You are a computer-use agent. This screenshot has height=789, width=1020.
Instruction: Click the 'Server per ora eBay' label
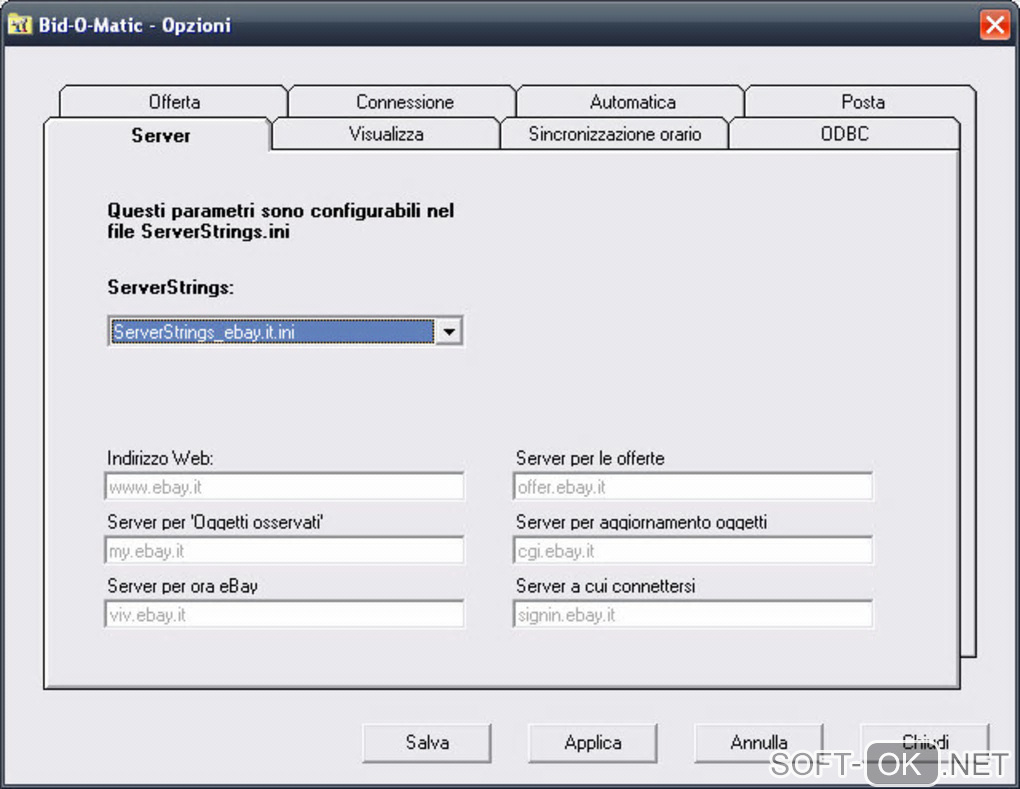coord(182,586)
